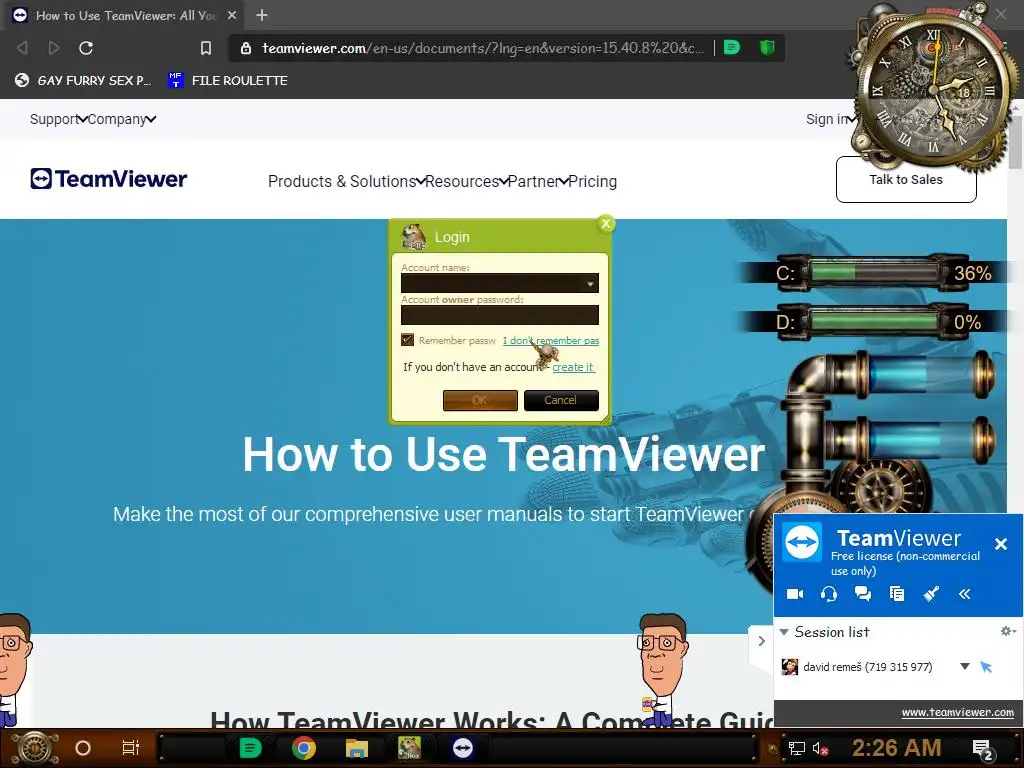Screen dimensions: 1024x768
Task: Toggle Remember password checkbox
Action: click(x=408, y=340)
